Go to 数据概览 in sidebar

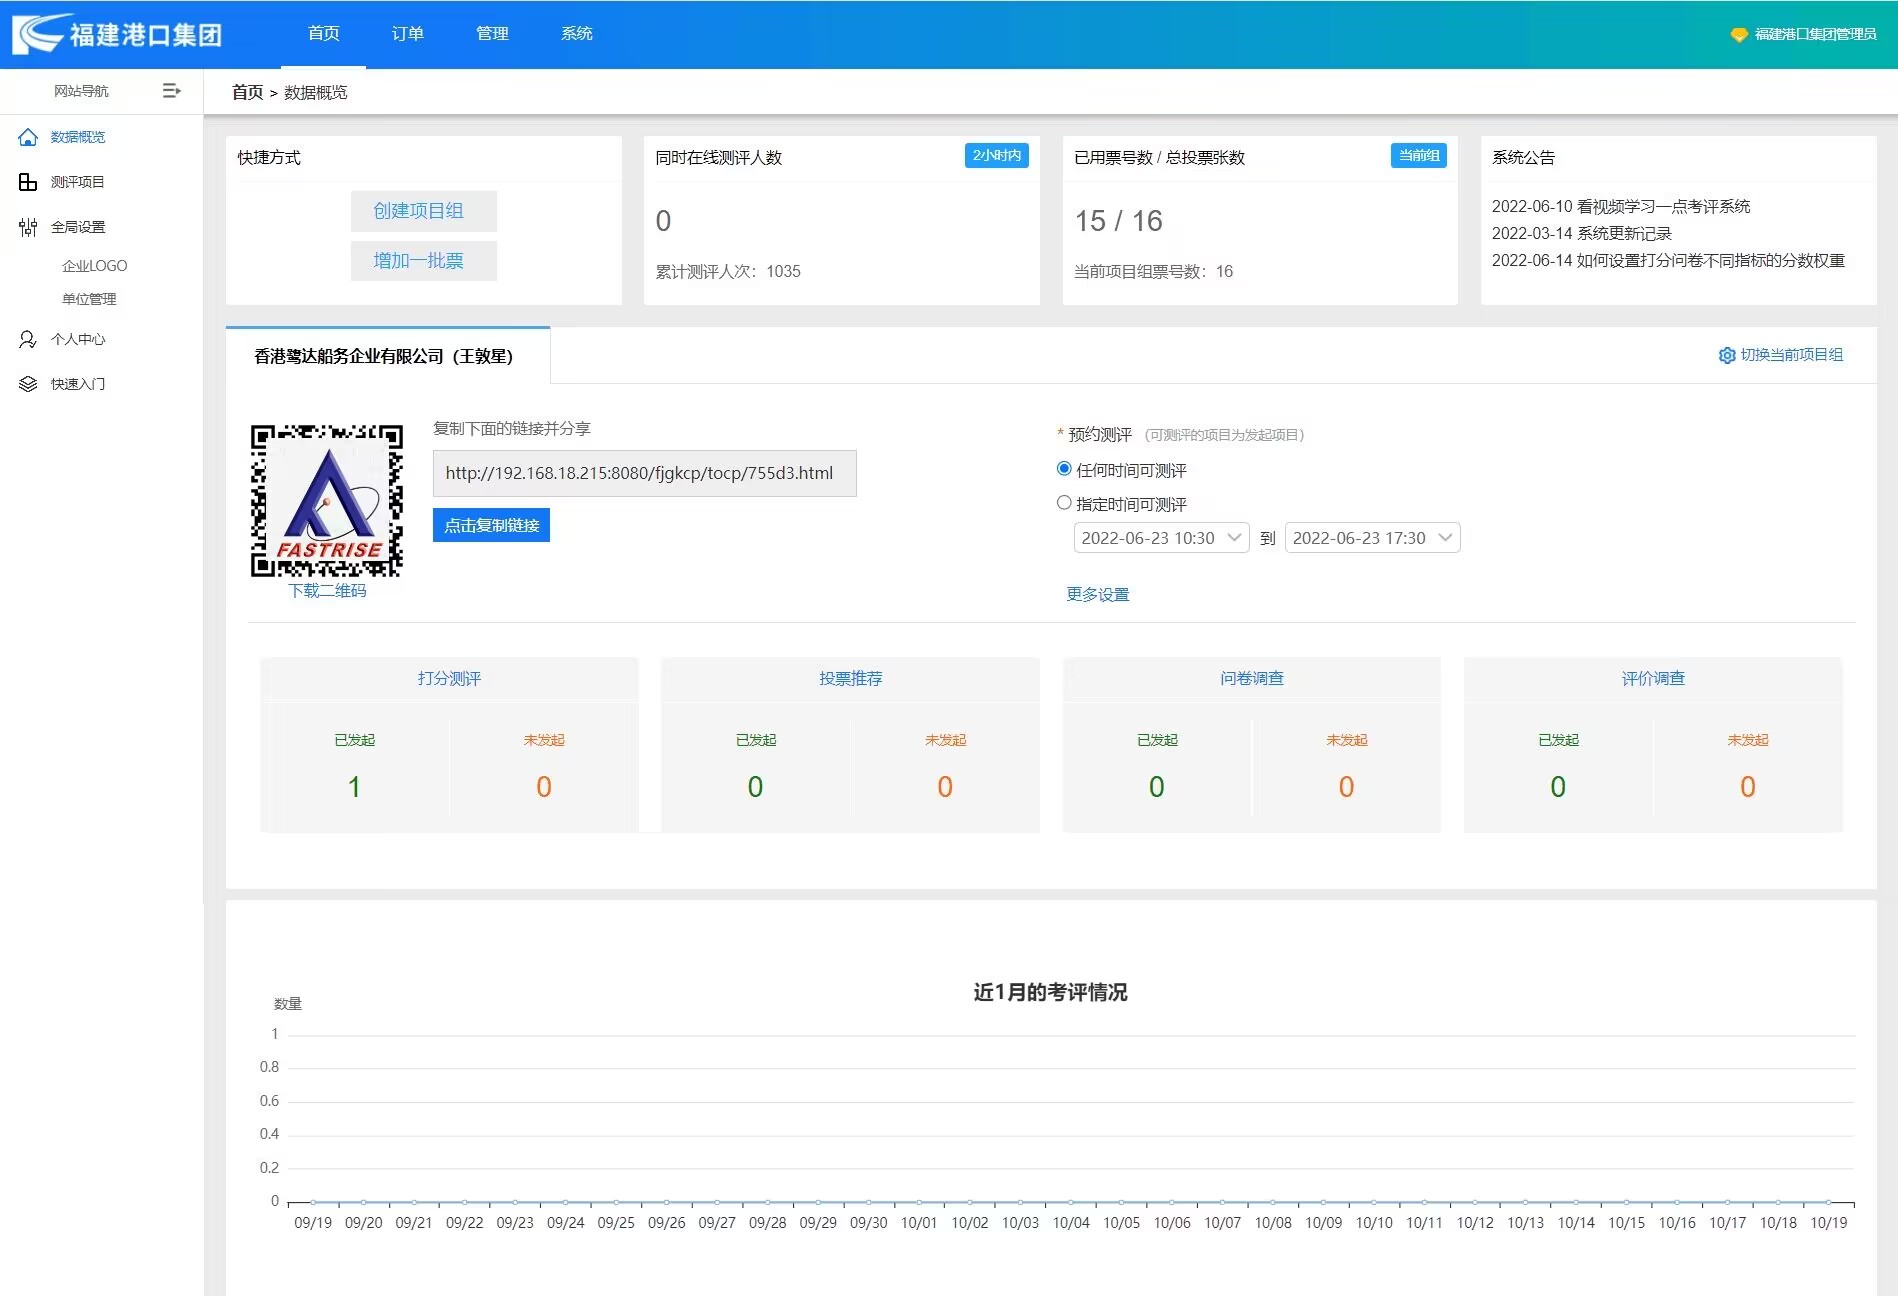click(78, 137)
